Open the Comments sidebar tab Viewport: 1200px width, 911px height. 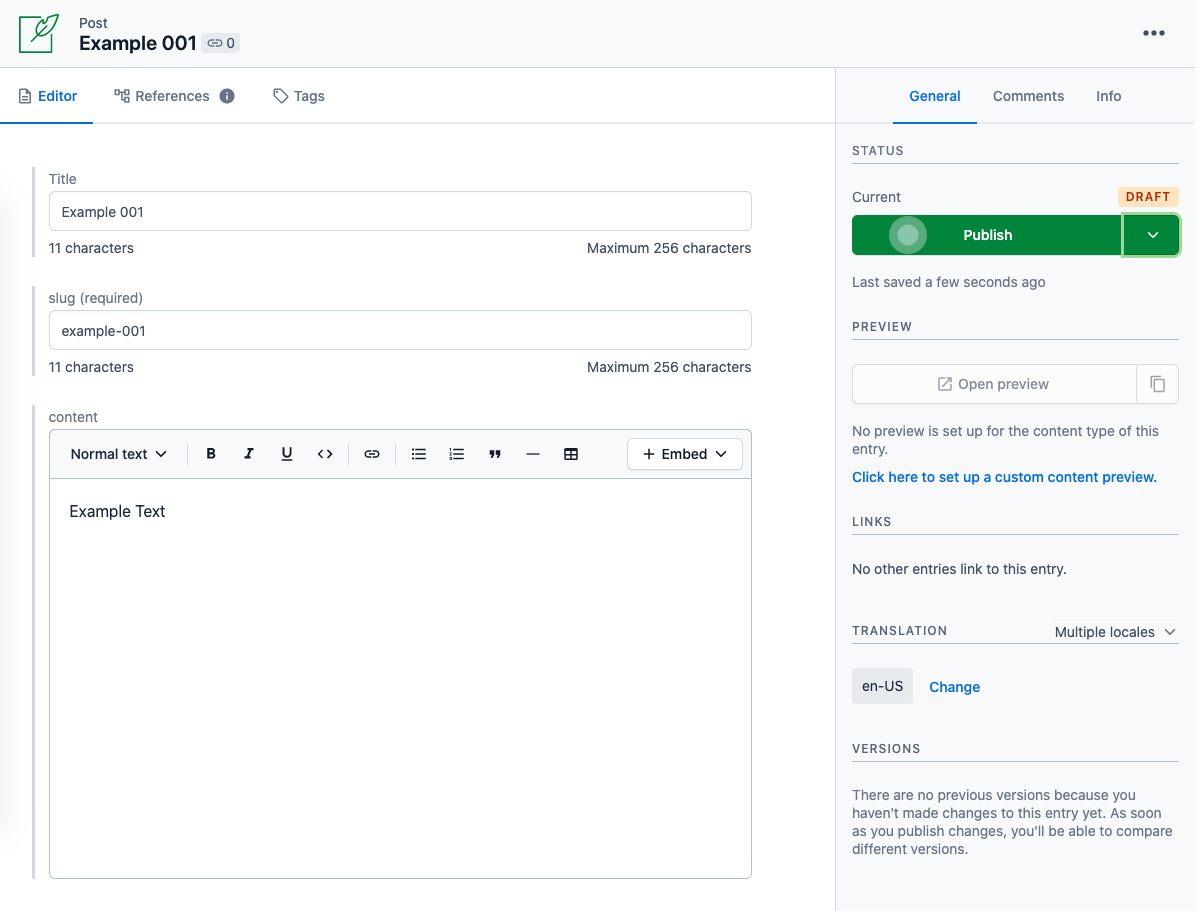(1028, 96)
